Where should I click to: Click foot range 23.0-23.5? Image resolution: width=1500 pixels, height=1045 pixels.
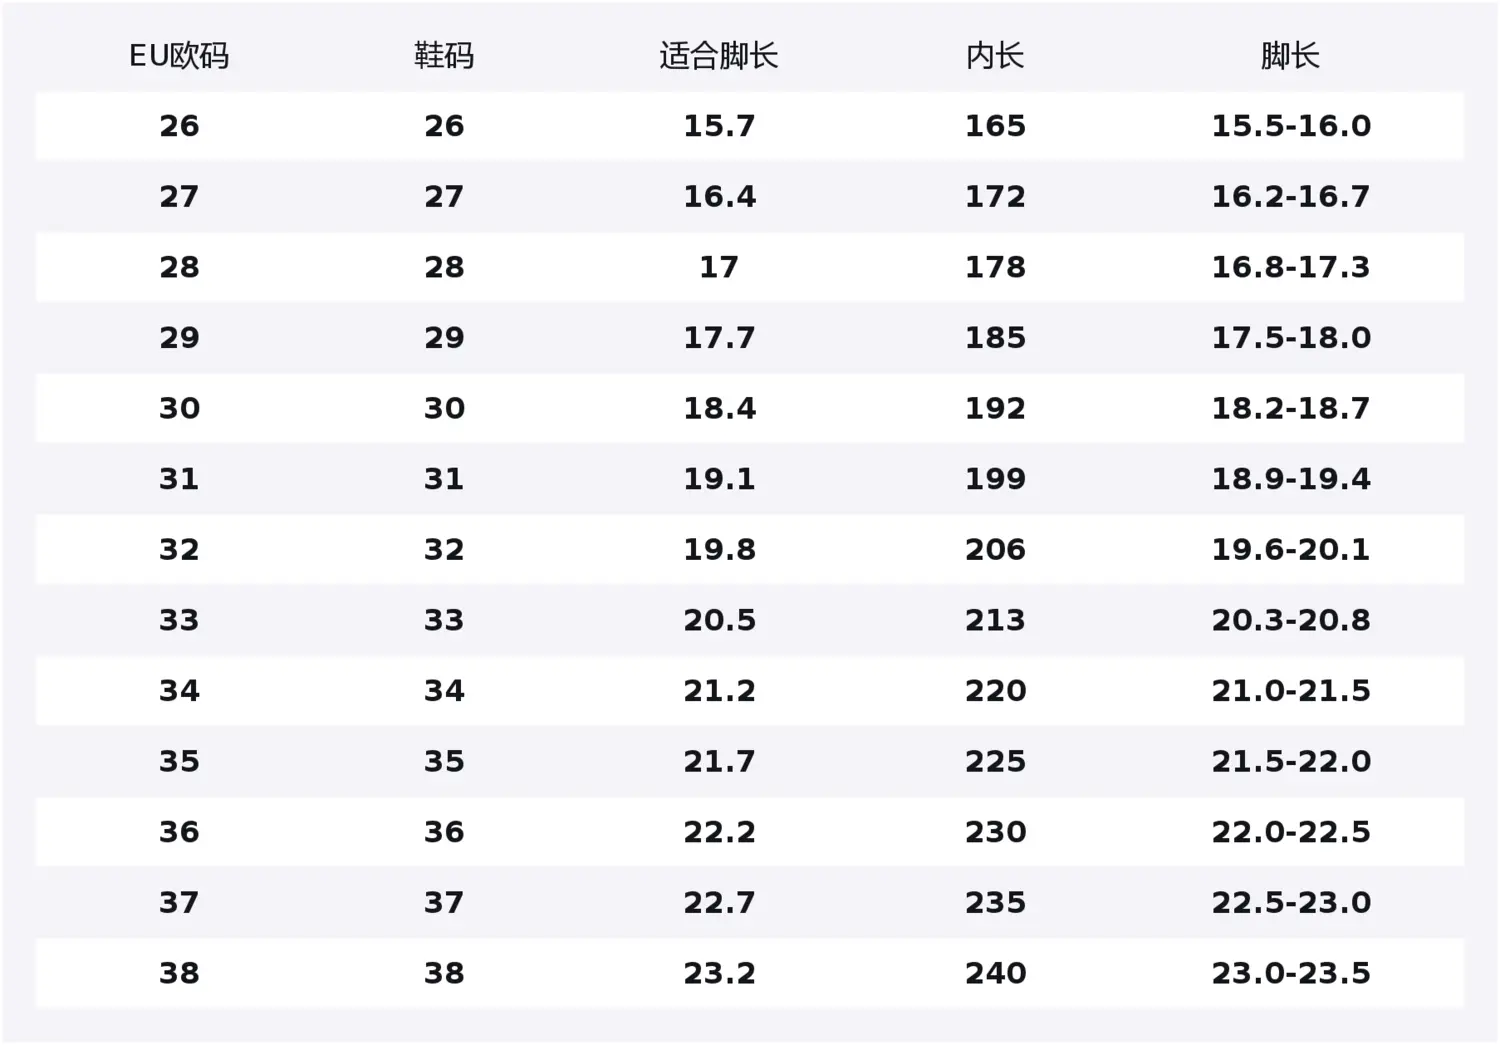point(1291,973)
